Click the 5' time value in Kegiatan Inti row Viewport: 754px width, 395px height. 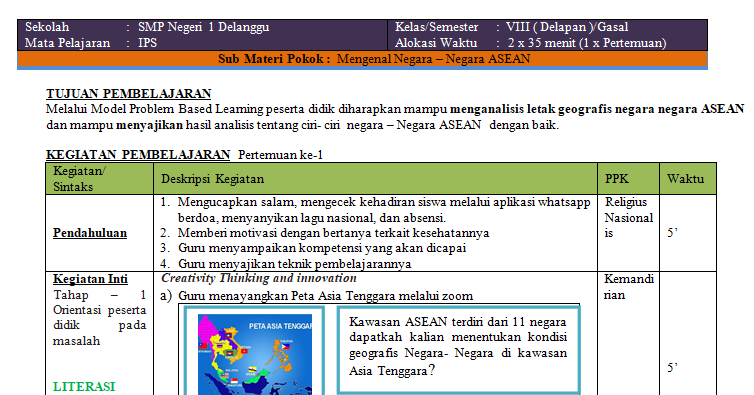tap(672, 368)
